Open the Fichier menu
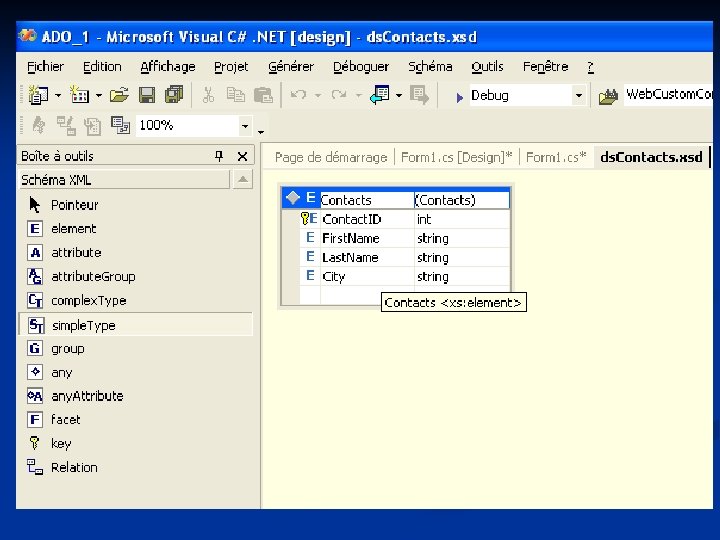The width and height of the screenshot is (720, 540). point(45,67)
